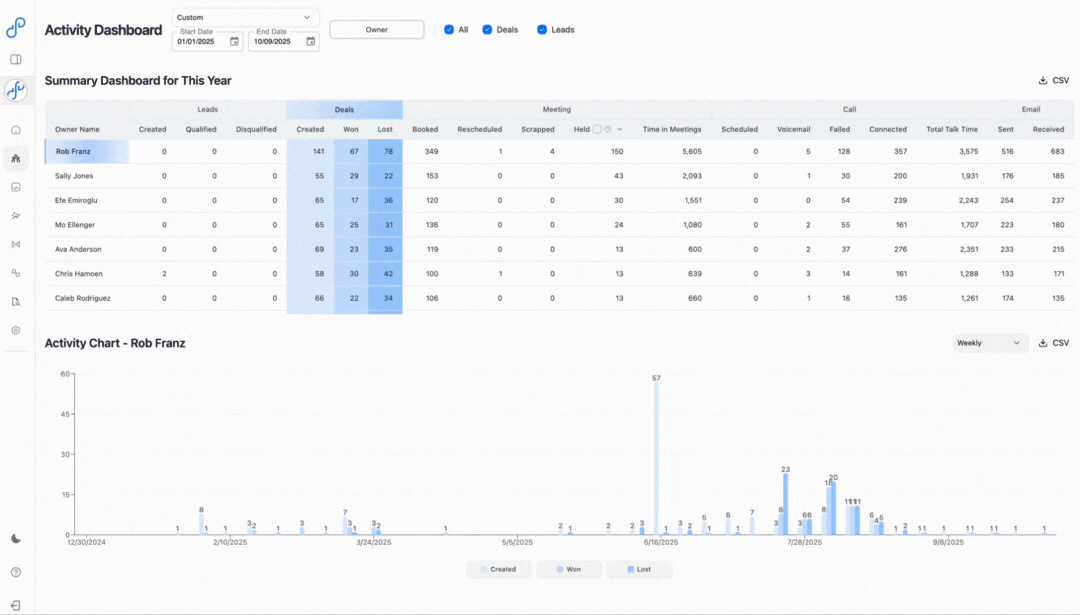Select the Sally Jones row
The image size is (1080, 615).
(77, 175)
